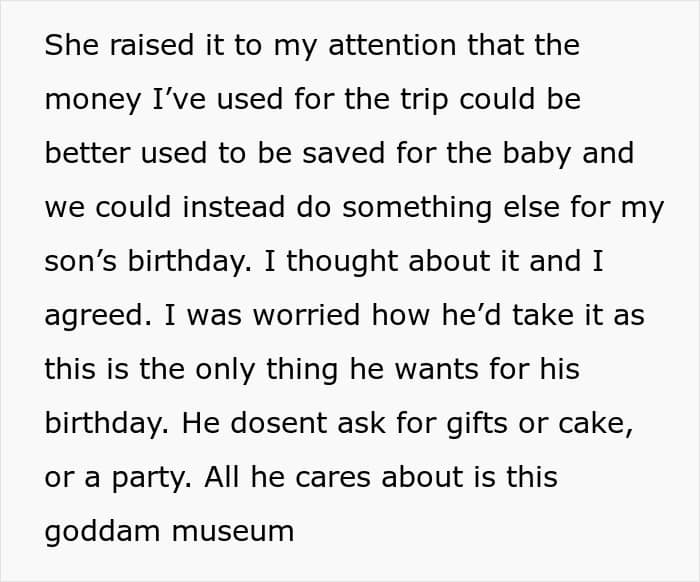
Task: Click the word "She" at paragraph start
Action: [x=71, y=45]
